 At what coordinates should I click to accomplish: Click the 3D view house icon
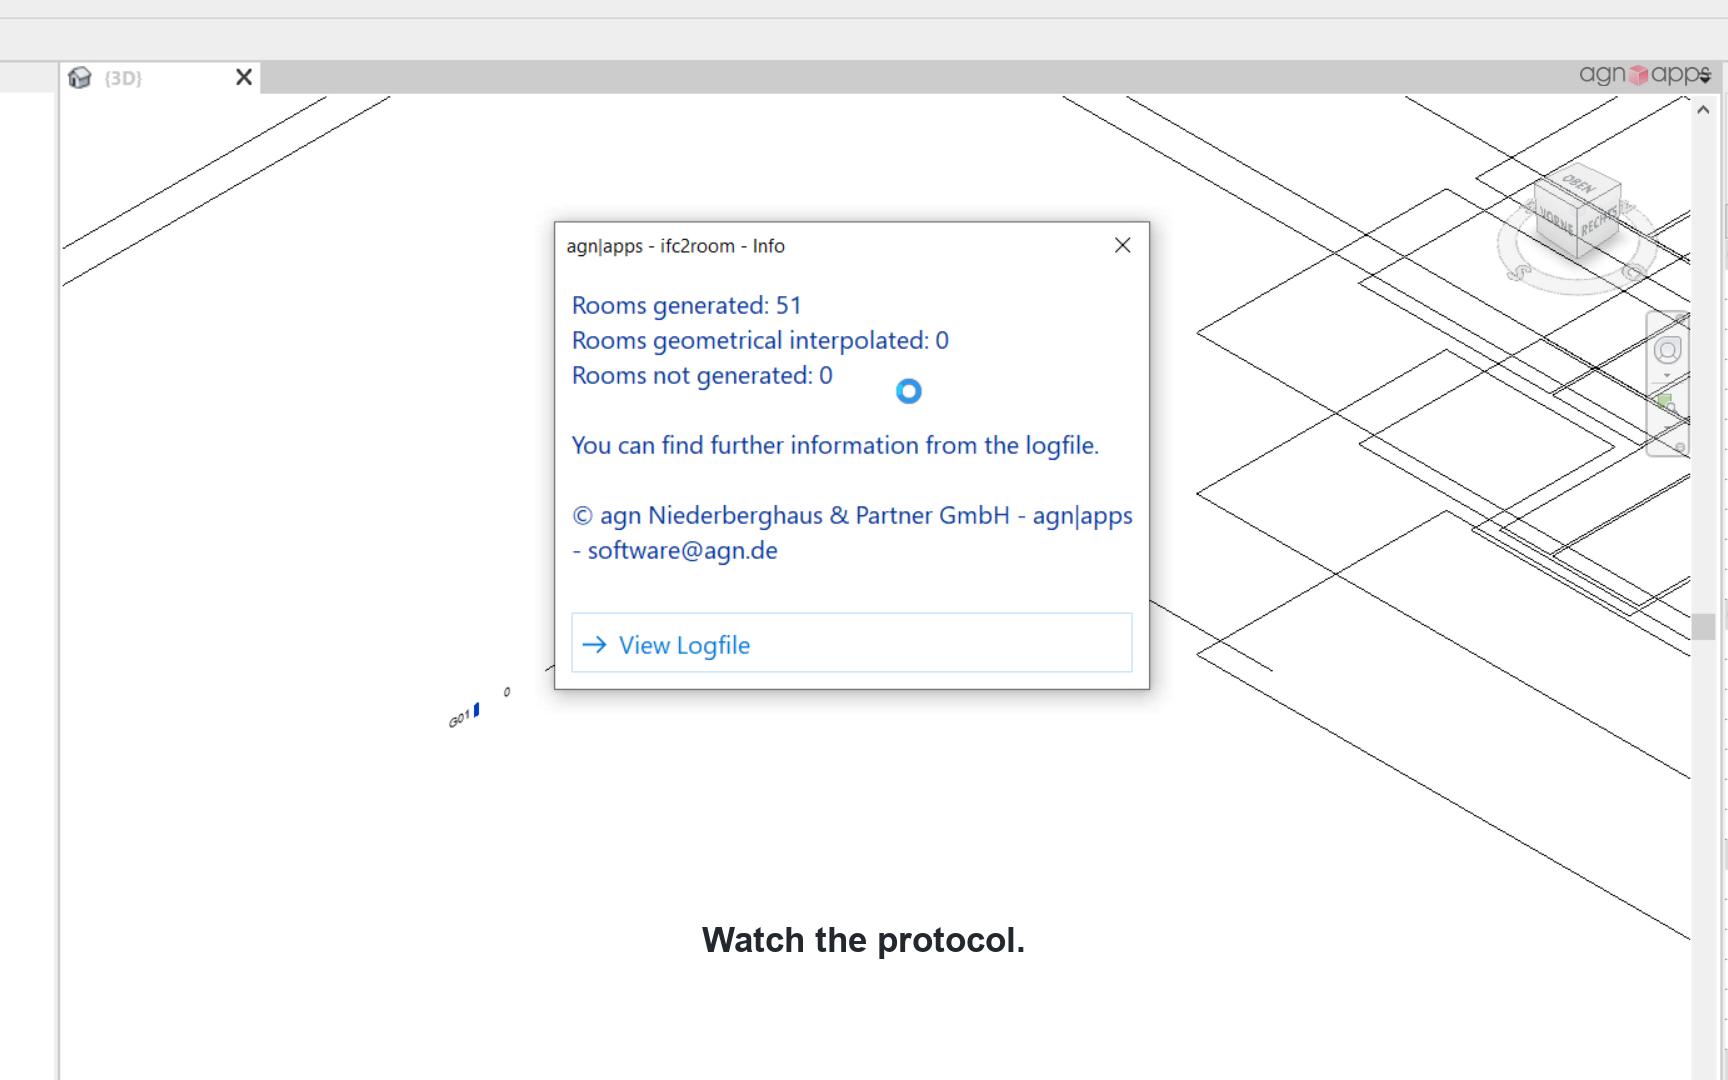pyautogui.click(x=80, y=78)
